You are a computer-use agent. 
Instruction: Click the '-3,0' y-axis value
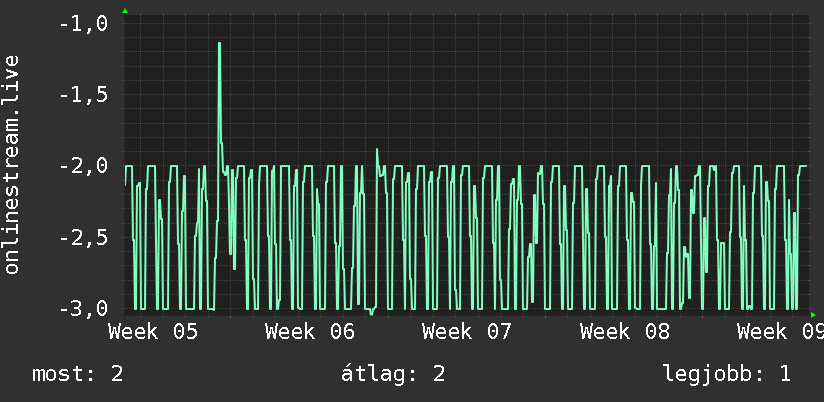point(84,309)
